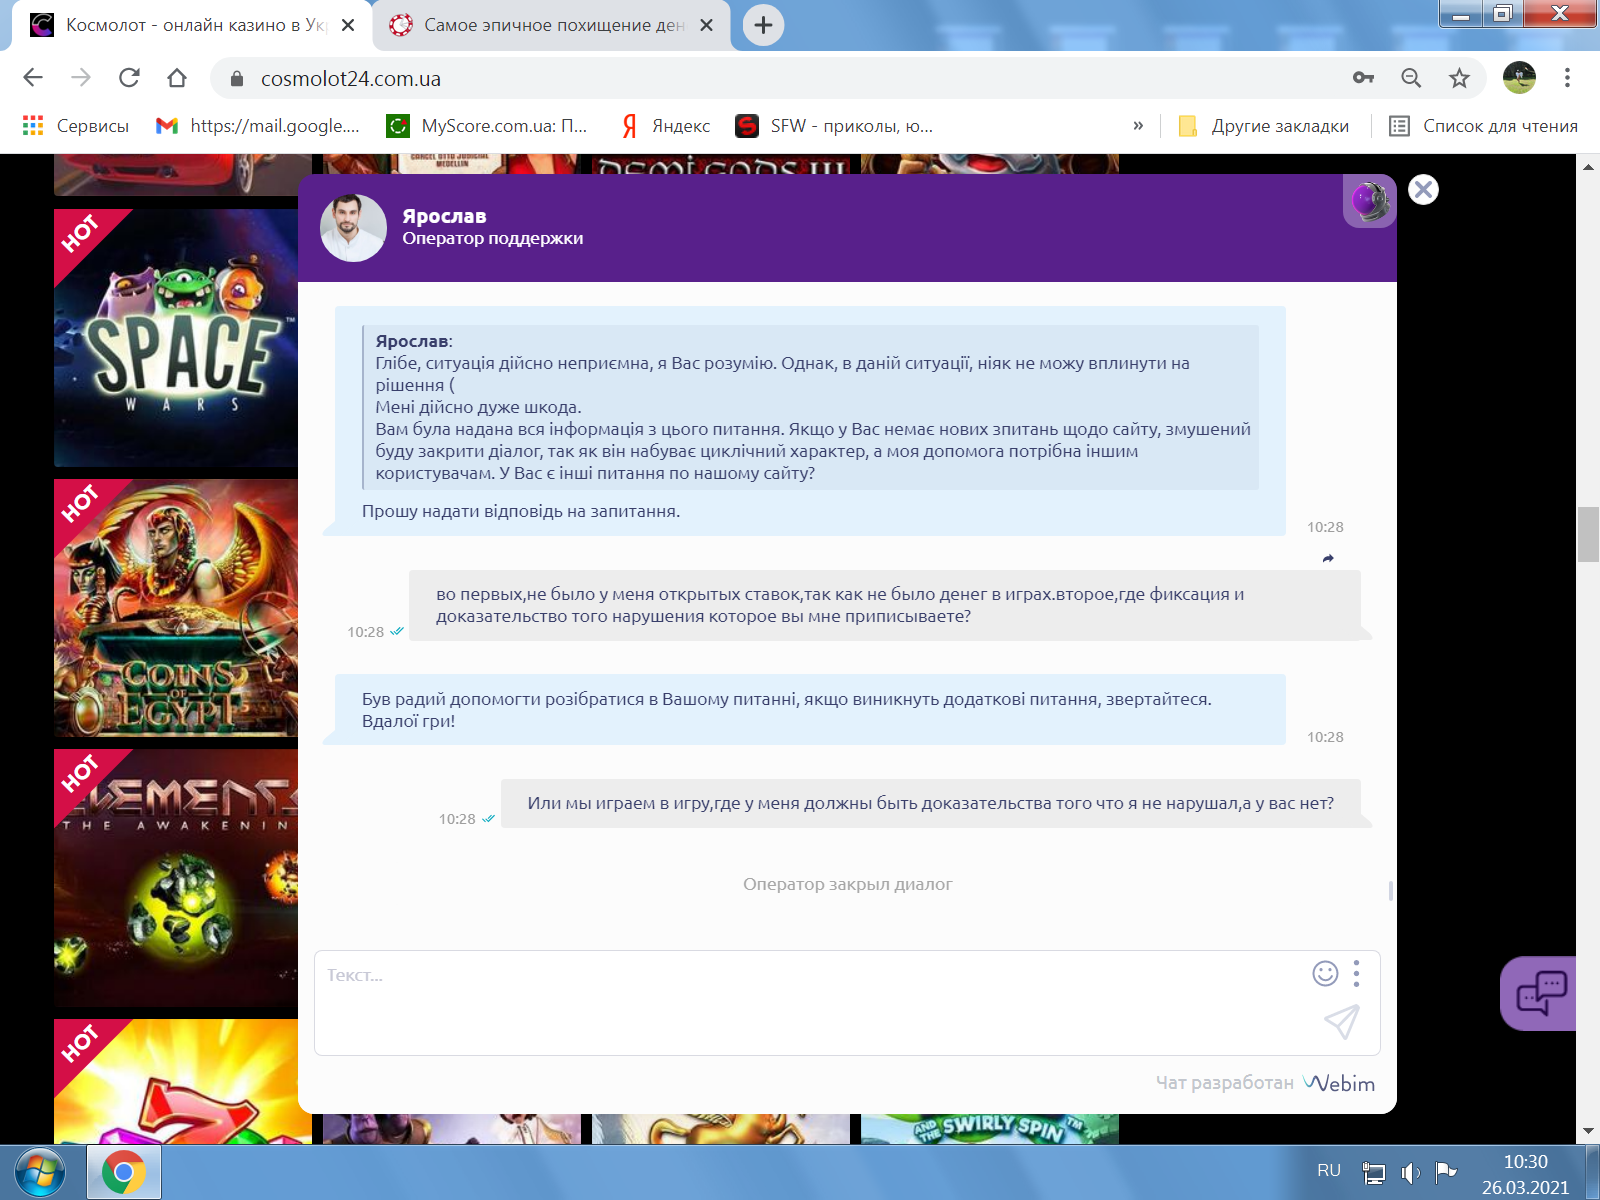Close the support chat with the X icon

pyautogui.click(x=1423, y=189)
